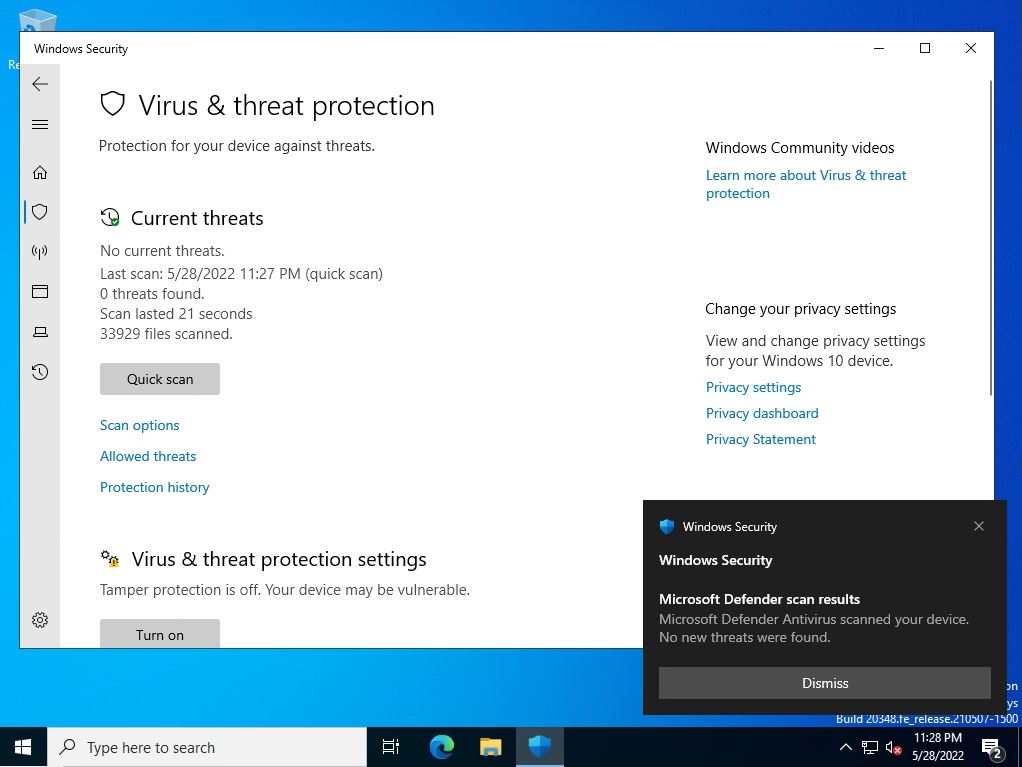1022x767 pixels.
Task: Click the 'Last scan: 5/28/2022 11:27 PM' line
Action: [241, 274]
